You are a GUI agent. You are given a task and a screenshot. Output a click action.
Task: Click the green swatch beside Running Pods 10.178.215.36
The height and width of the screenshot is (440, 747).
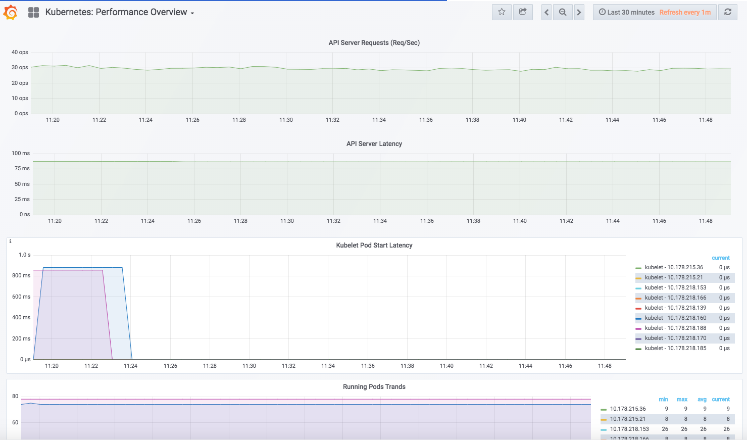coord(604,410)
